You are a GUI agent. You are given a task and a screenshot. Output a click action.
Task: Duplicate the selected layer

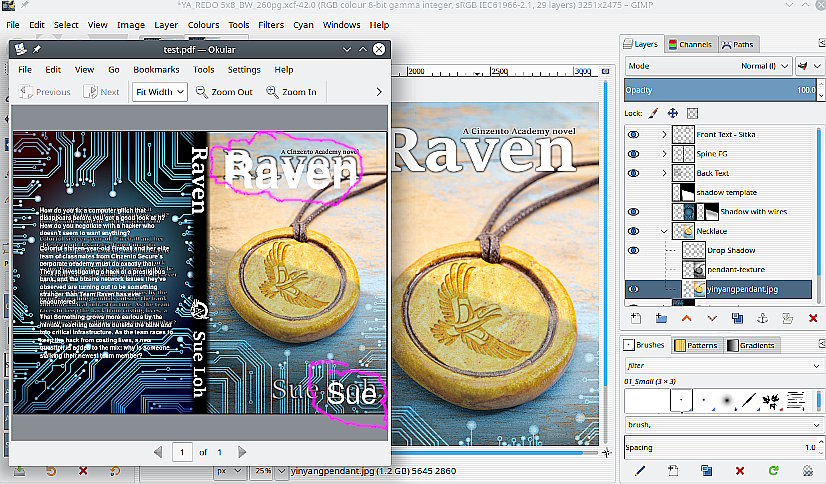point(737,318)
